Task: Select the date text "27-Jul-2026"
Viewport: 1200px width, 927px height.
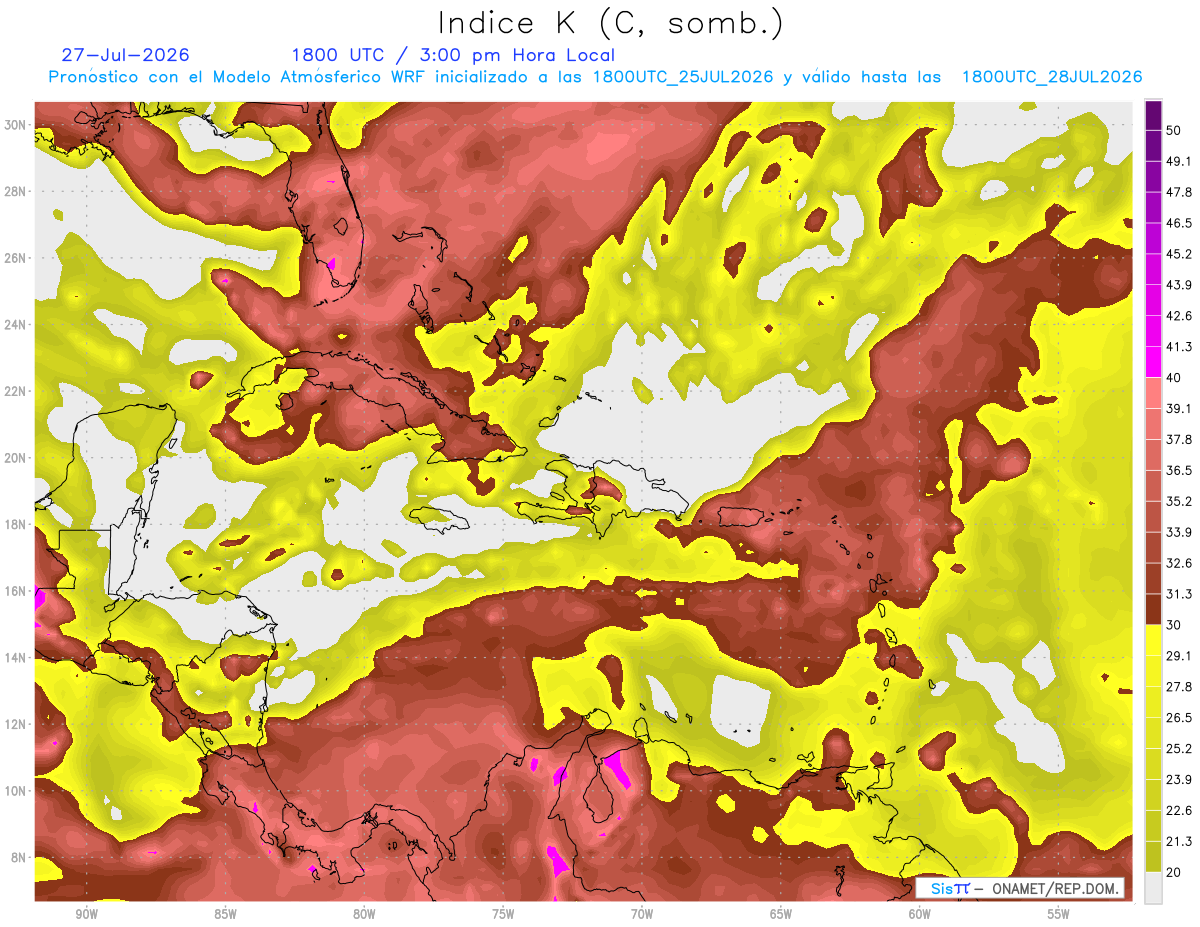Action: 125,55
